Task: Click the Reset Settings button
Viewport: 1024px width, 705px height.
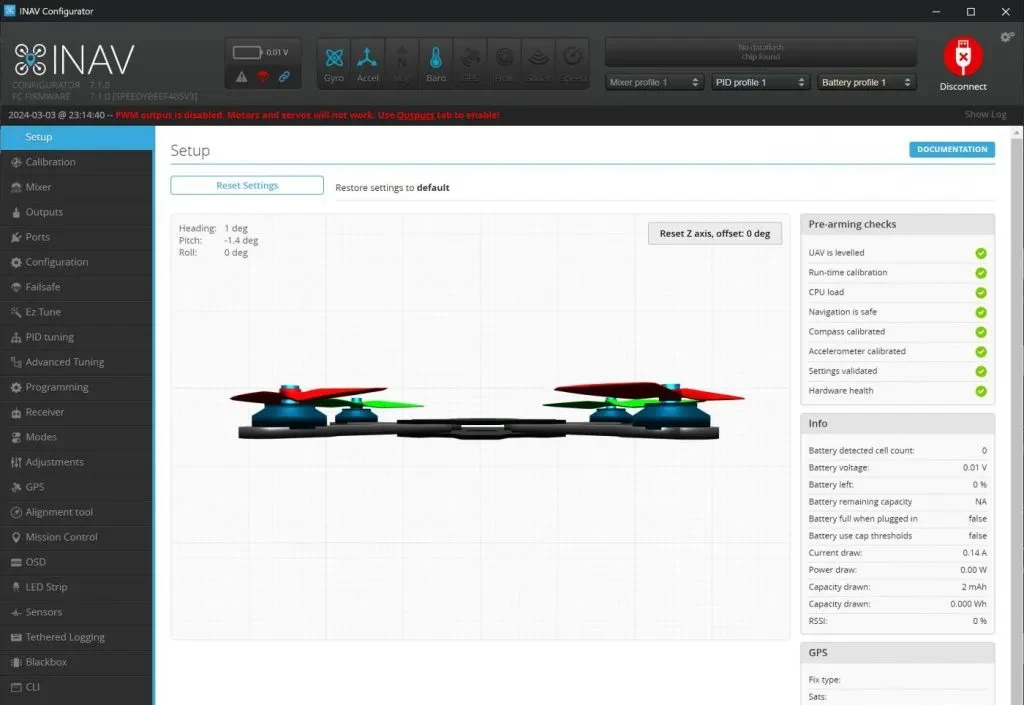Action: point(247,185)
